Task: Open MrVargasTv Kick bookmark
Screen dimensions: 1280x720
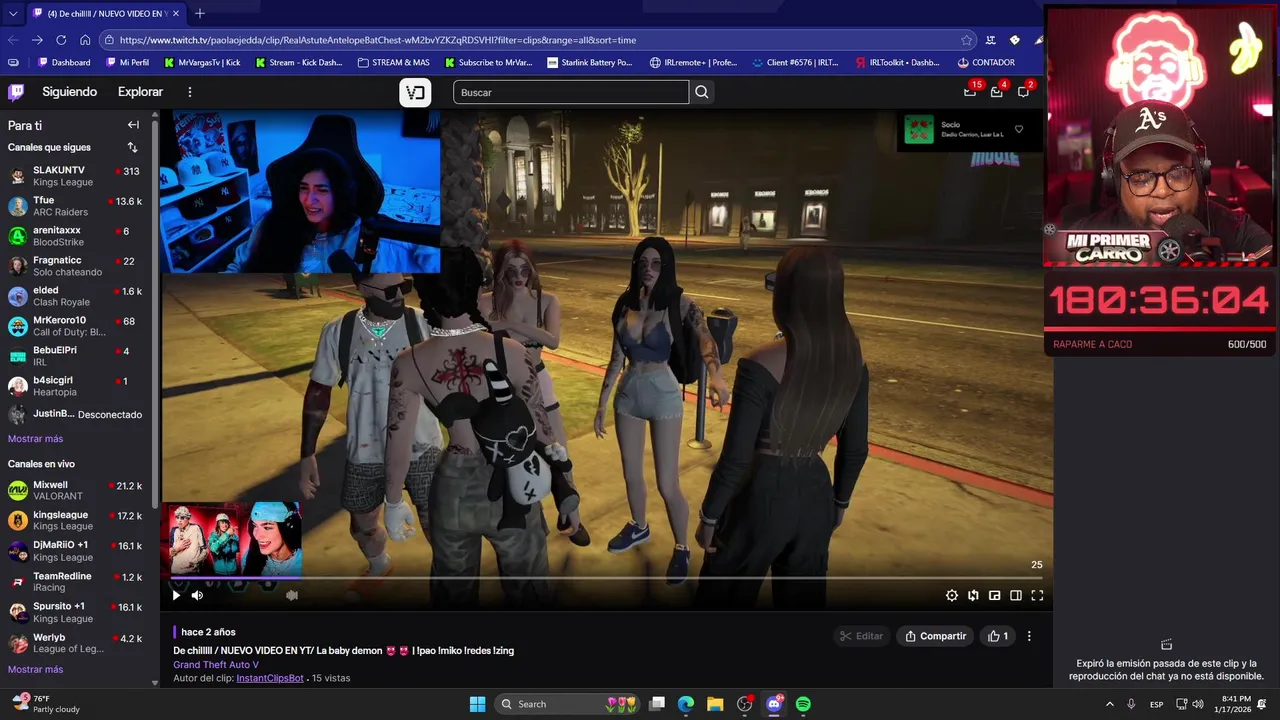Action: (203, 62)
